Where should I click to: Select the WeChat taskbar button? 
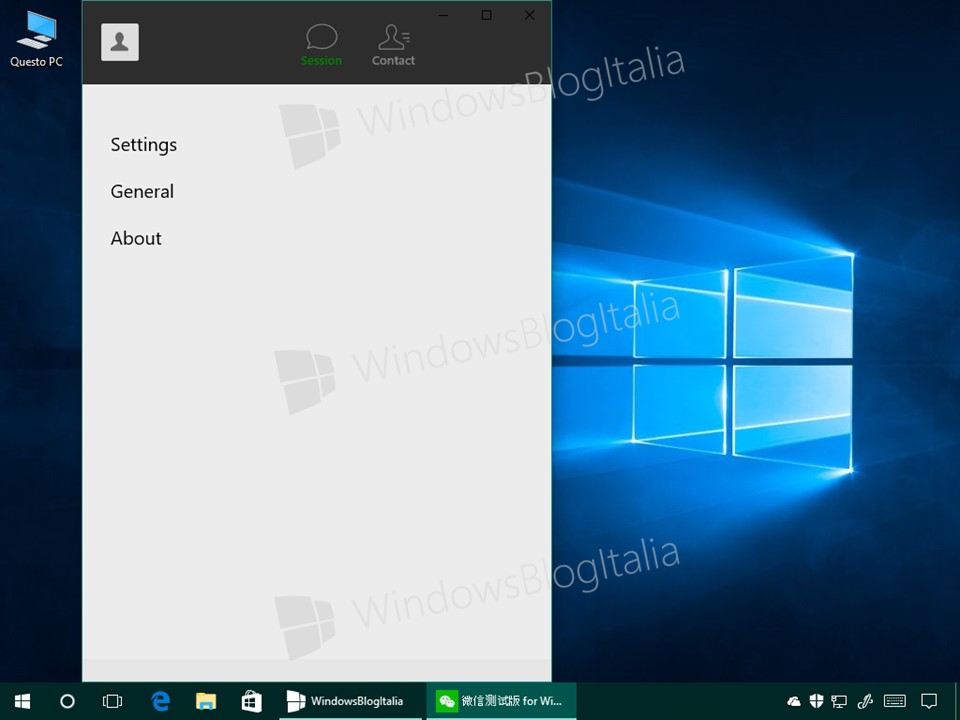(501, 701)
